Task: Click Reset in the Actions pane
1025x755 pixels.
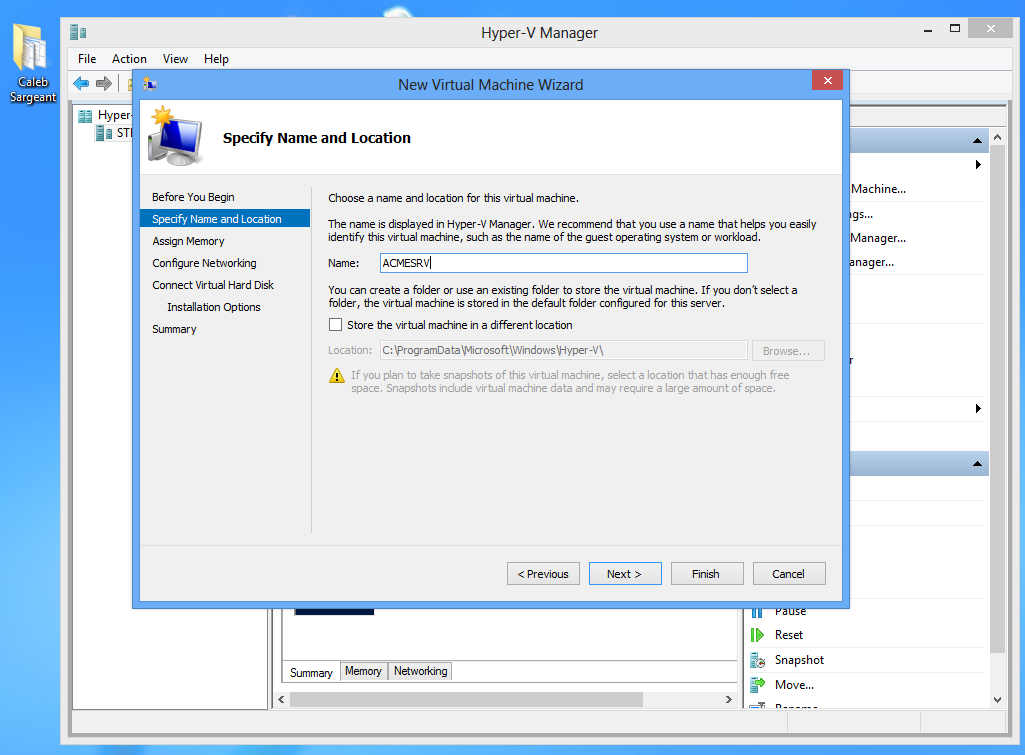Action: [x=788, y=635]
